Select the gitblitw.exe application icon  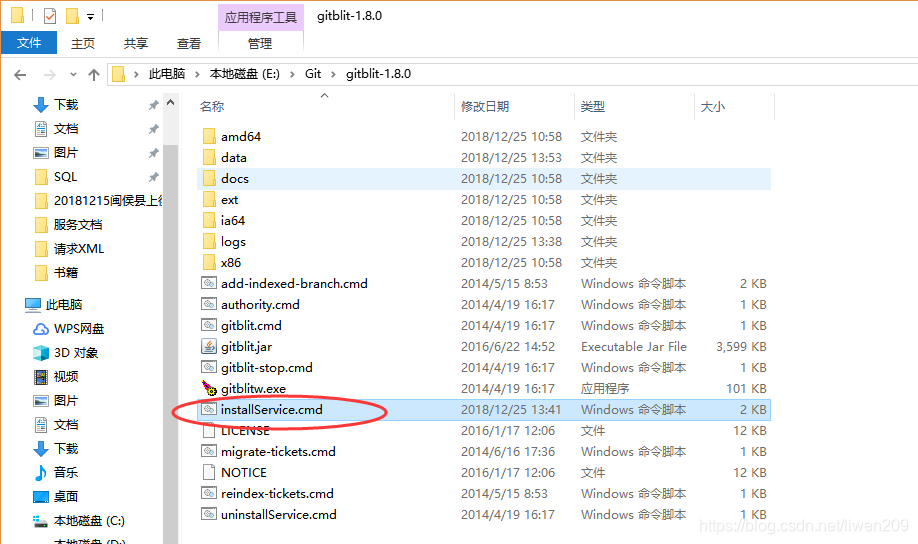209,388
